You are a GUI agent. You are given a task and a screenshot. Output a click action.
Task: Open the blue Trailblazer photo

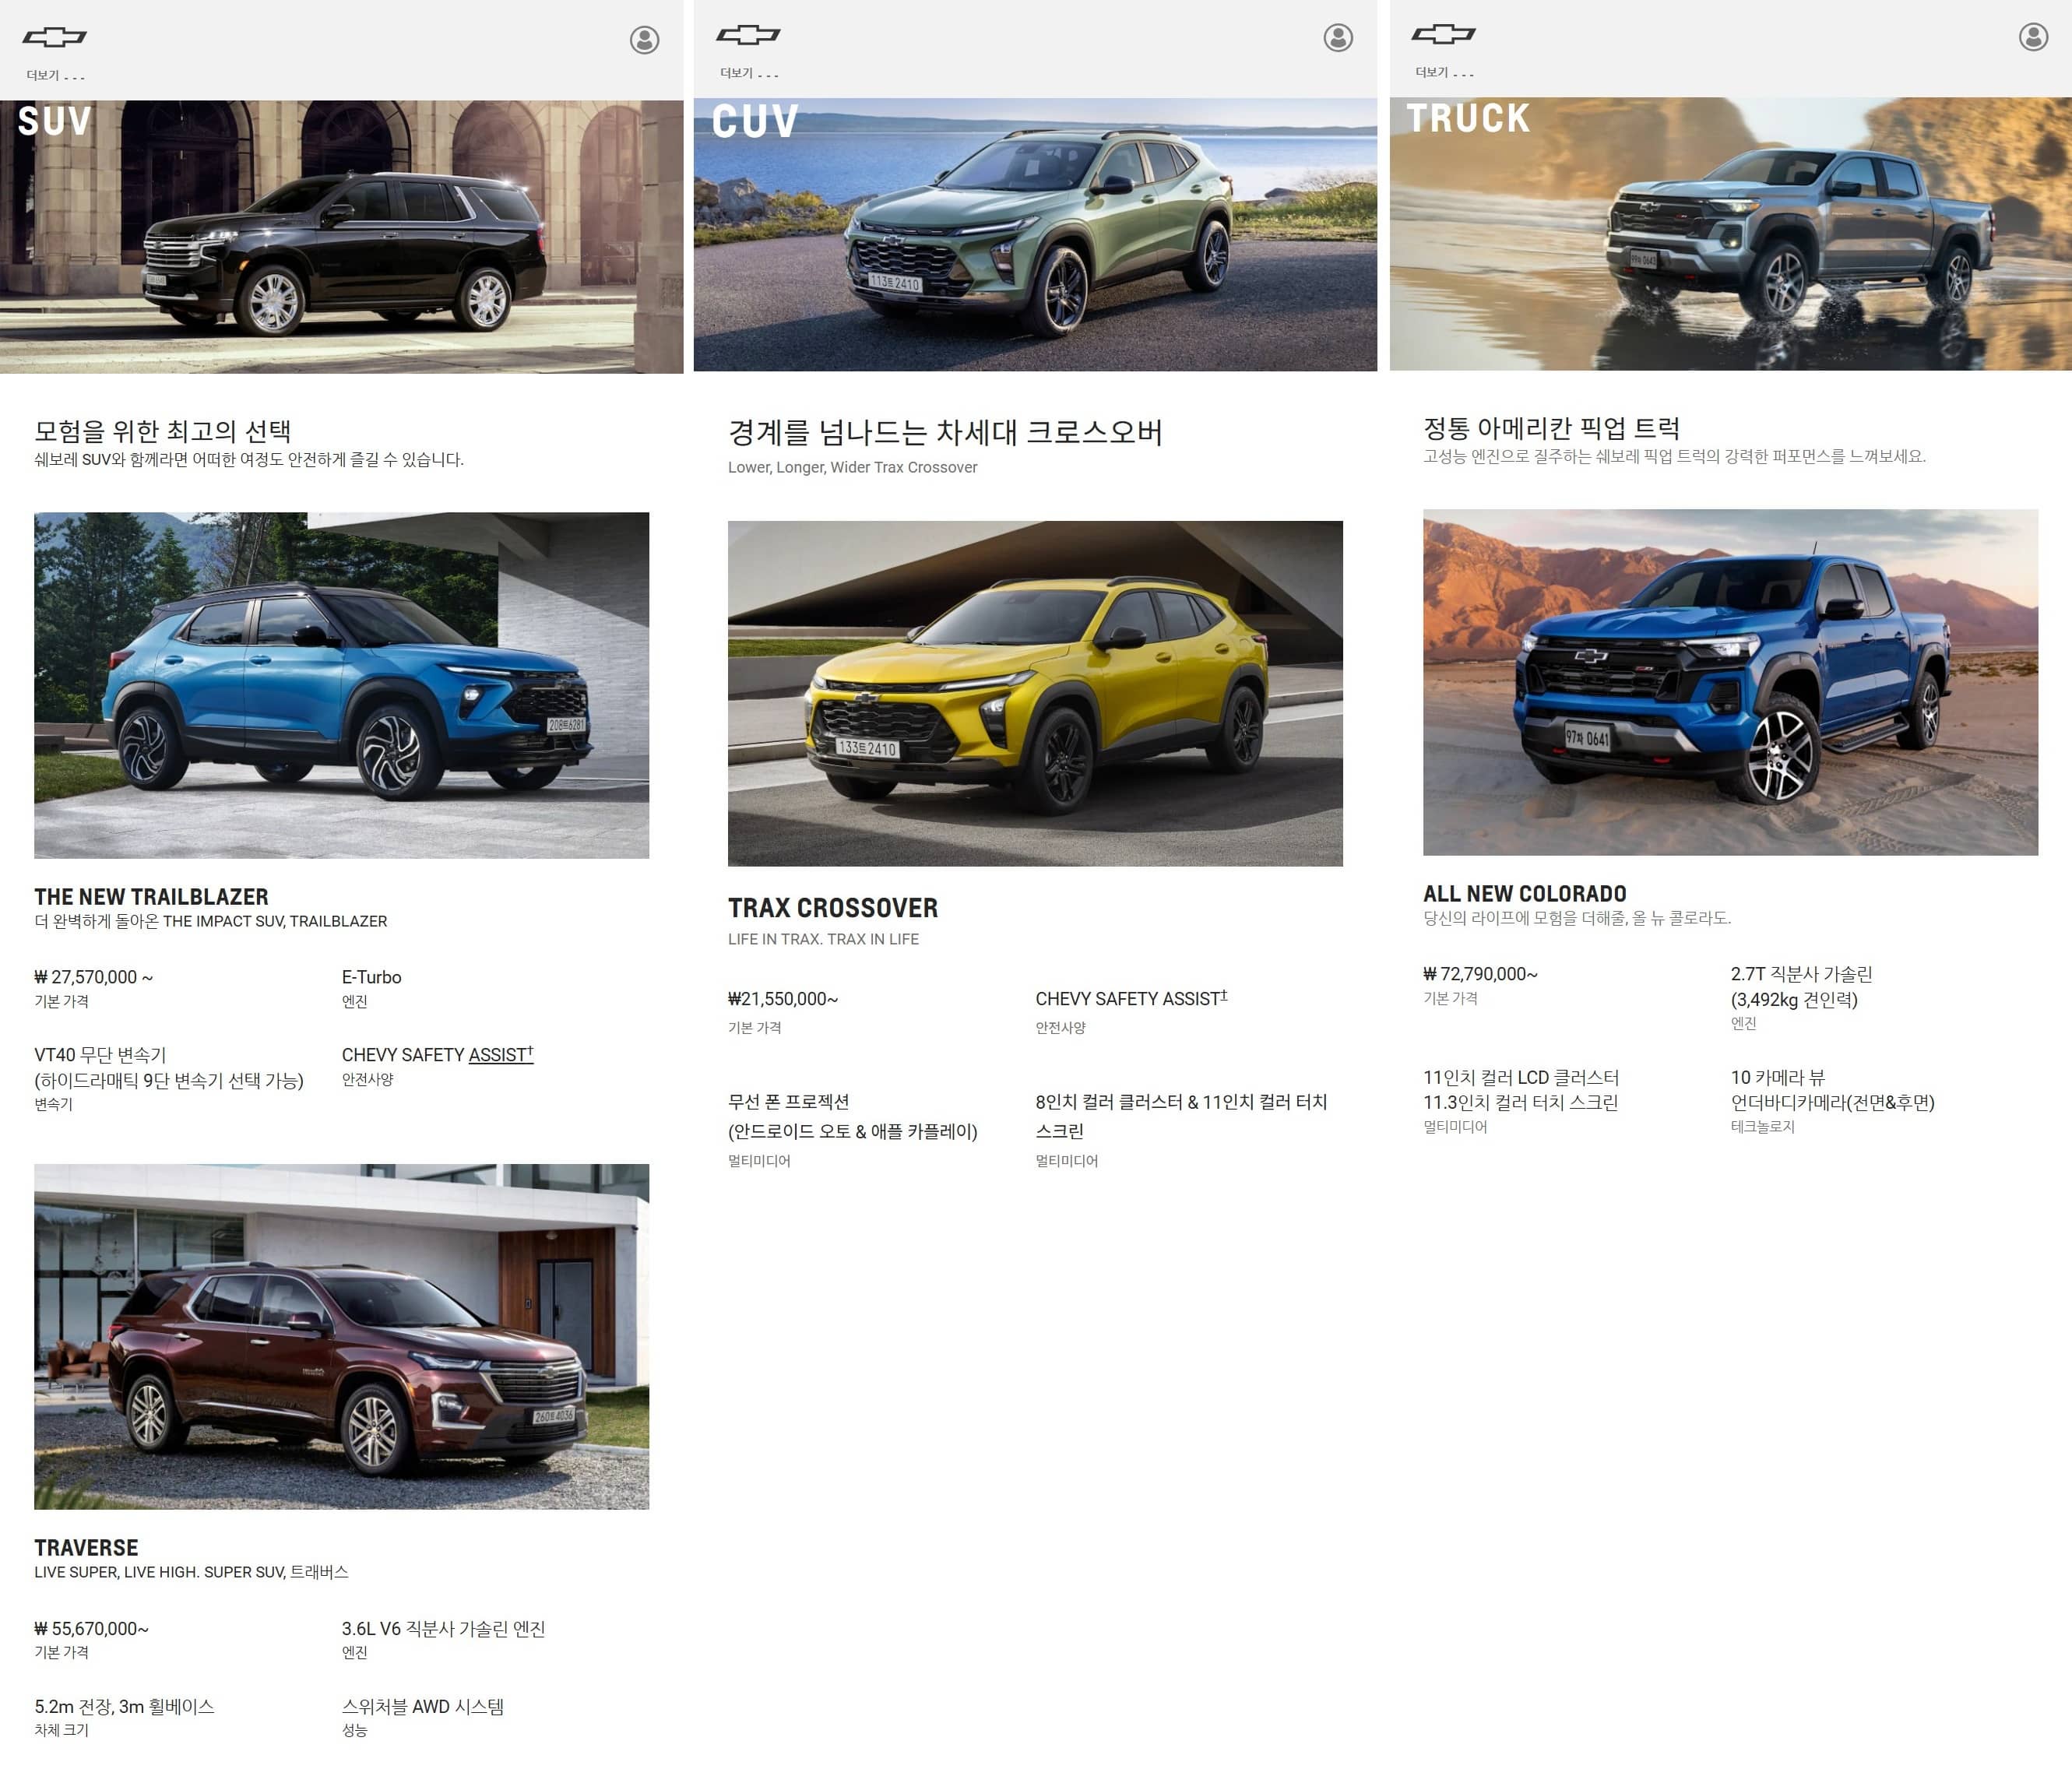pos(342,685)
